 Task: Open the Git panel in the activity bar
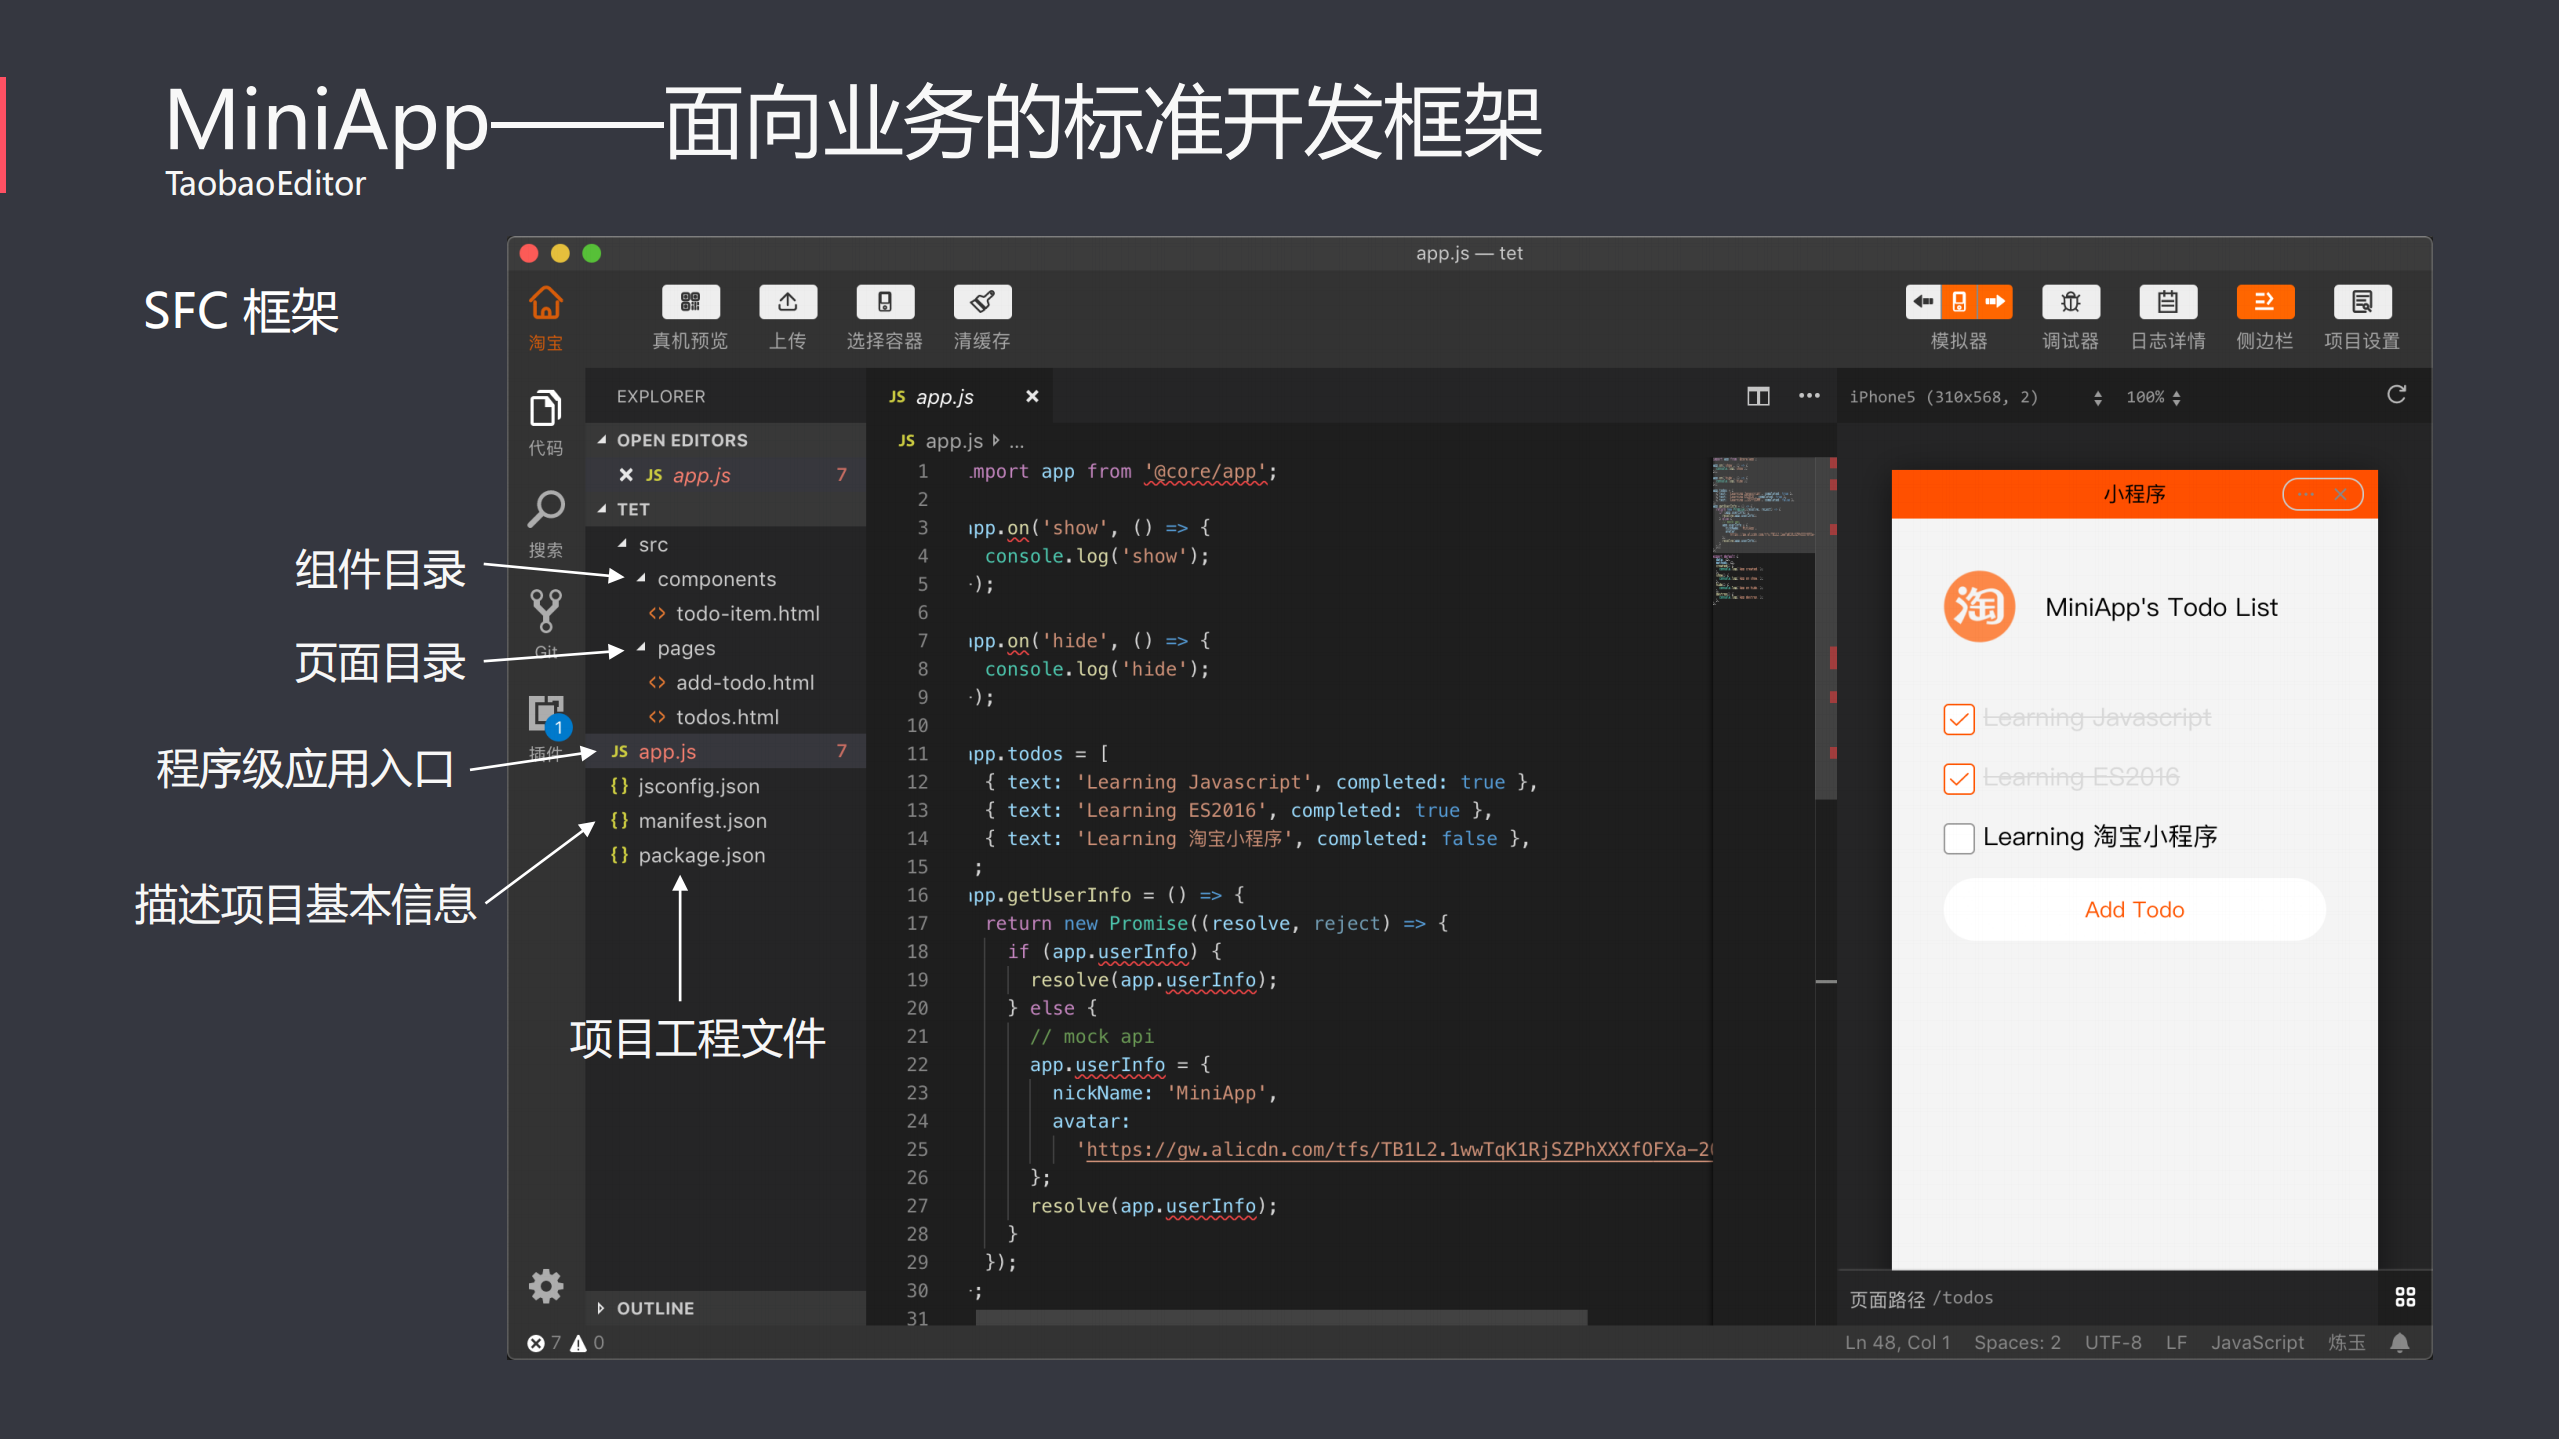click(x=545, y=608)
